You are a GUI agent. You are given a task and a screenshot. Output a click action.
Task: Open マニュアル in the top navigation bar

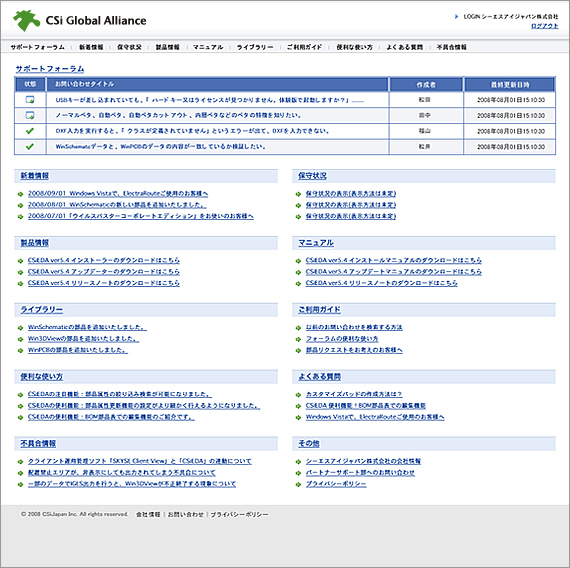click(208, 47)
